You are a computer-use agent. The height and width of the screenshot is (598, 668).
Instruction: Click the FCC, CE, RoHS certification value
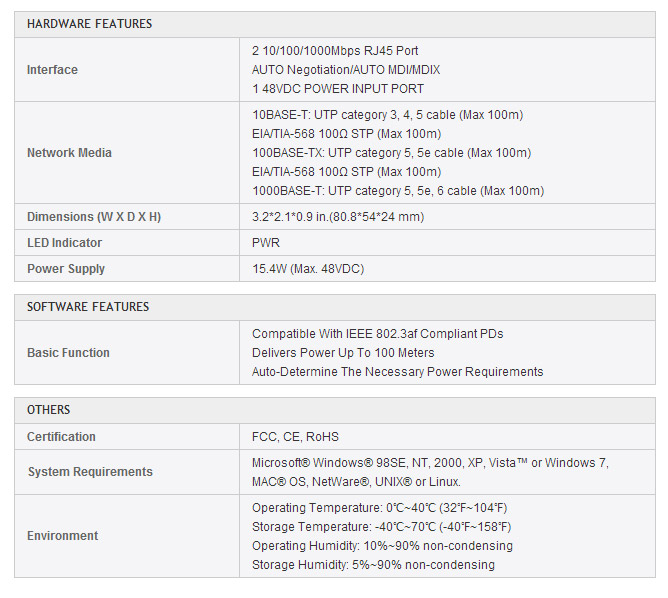295,437
